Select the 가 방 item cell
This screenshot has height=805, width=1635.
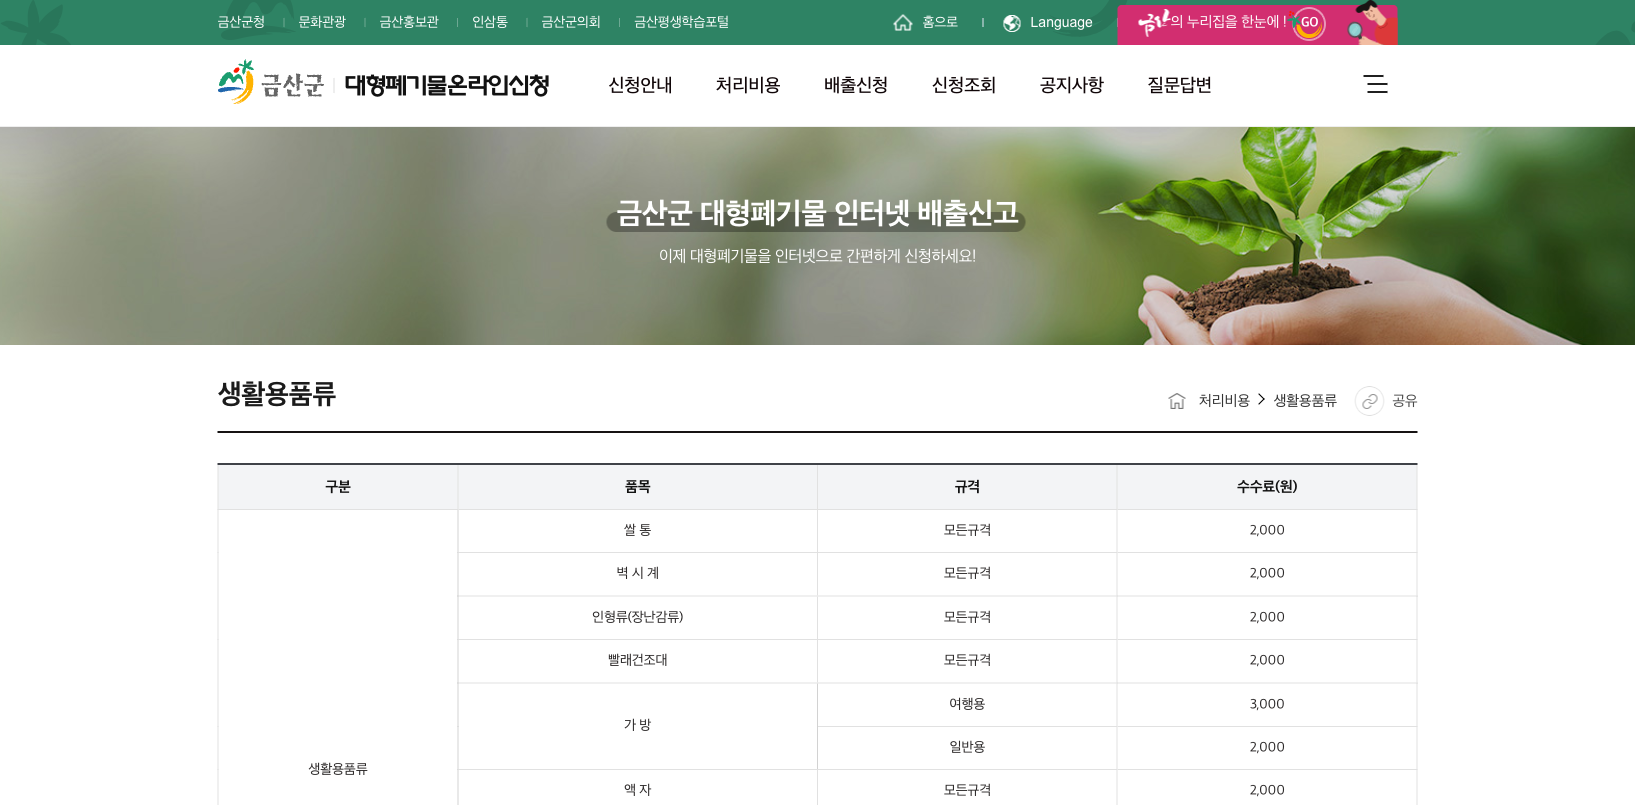pos(638,725)
